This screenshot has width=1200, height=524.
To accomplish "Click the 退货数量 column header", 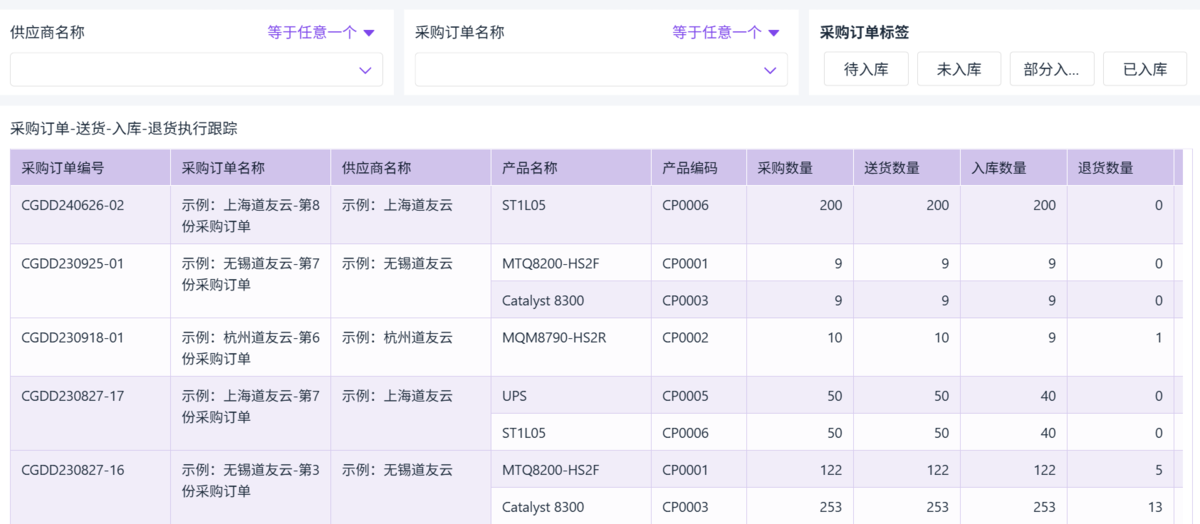I will click(x=1120, y=168).
